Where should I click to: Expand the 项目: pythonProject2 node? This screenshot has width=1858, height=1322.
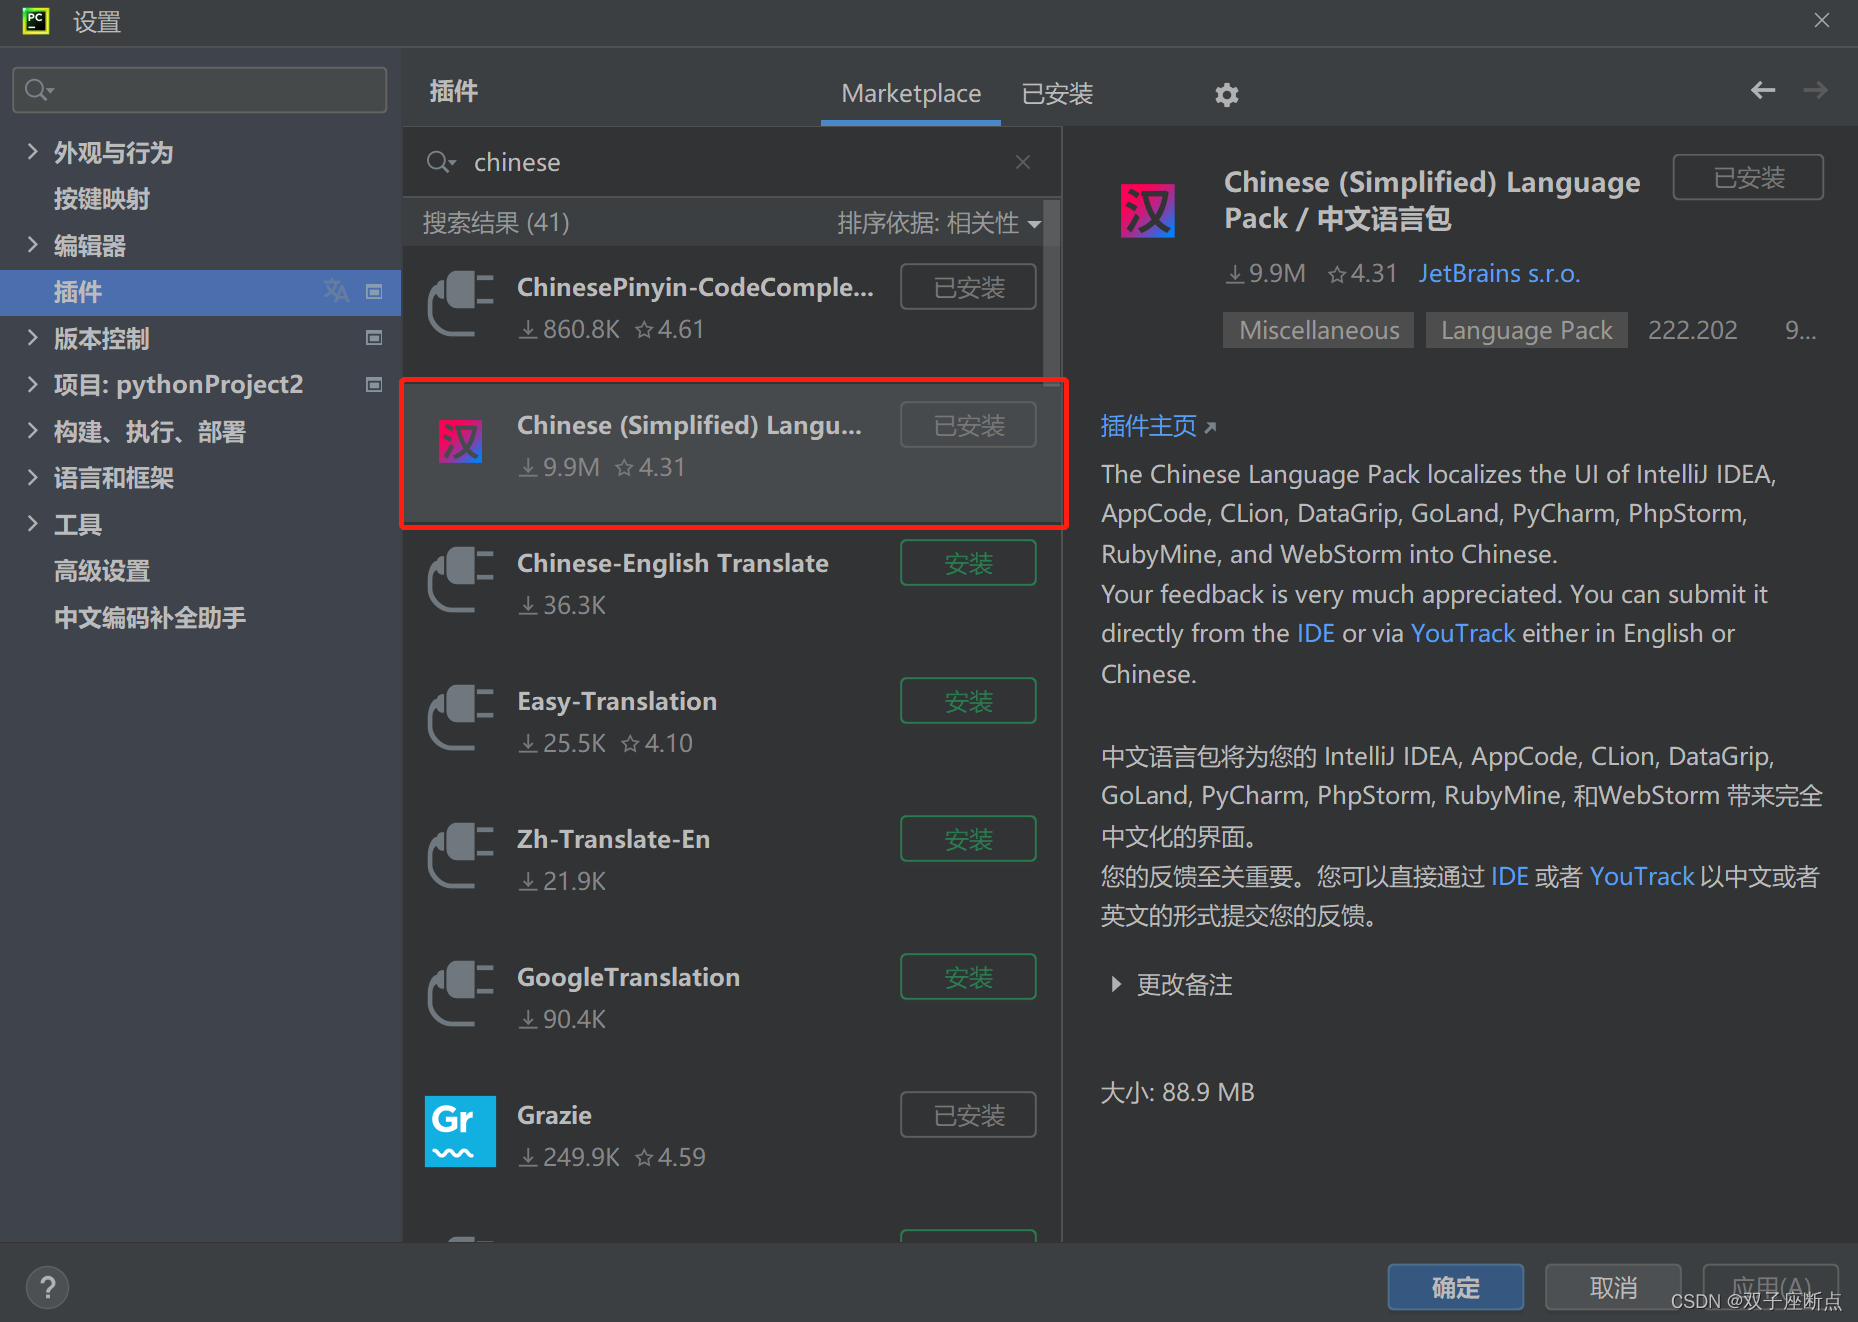(32, 384)
